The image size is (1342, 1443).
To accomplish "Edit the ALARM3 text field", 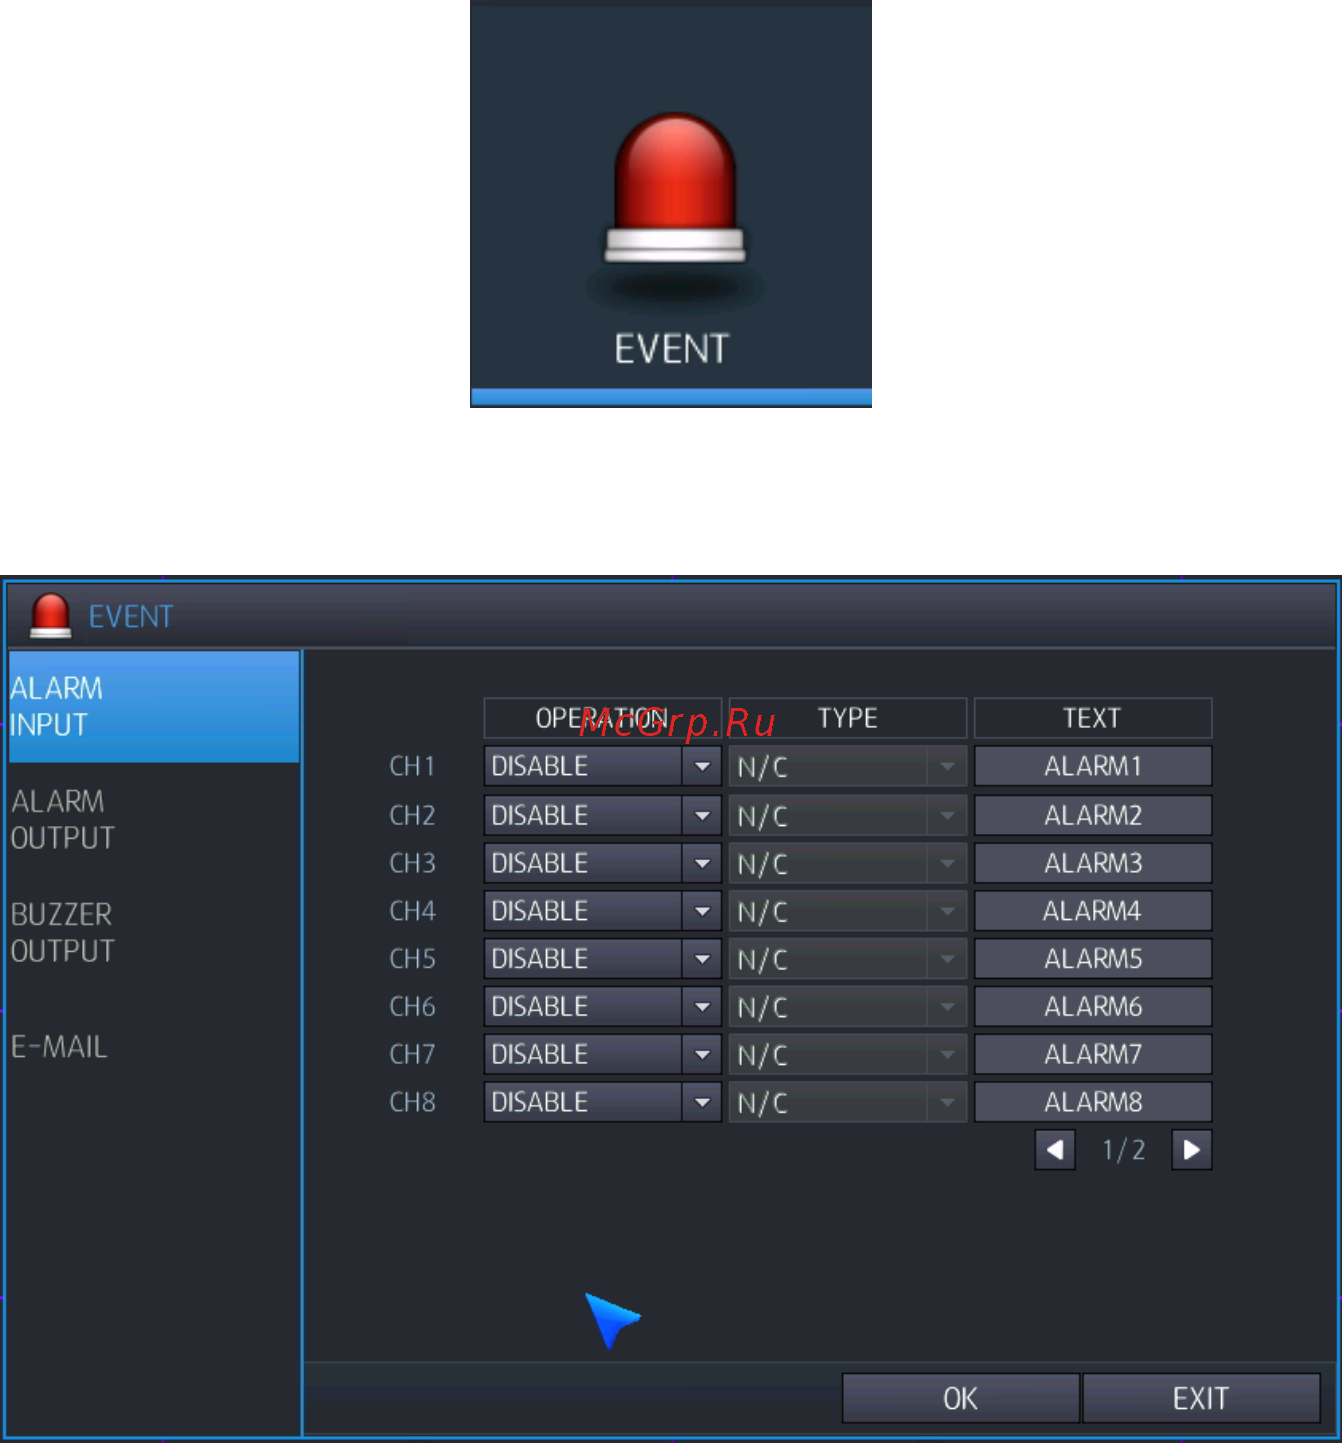I will (1093, 863).
